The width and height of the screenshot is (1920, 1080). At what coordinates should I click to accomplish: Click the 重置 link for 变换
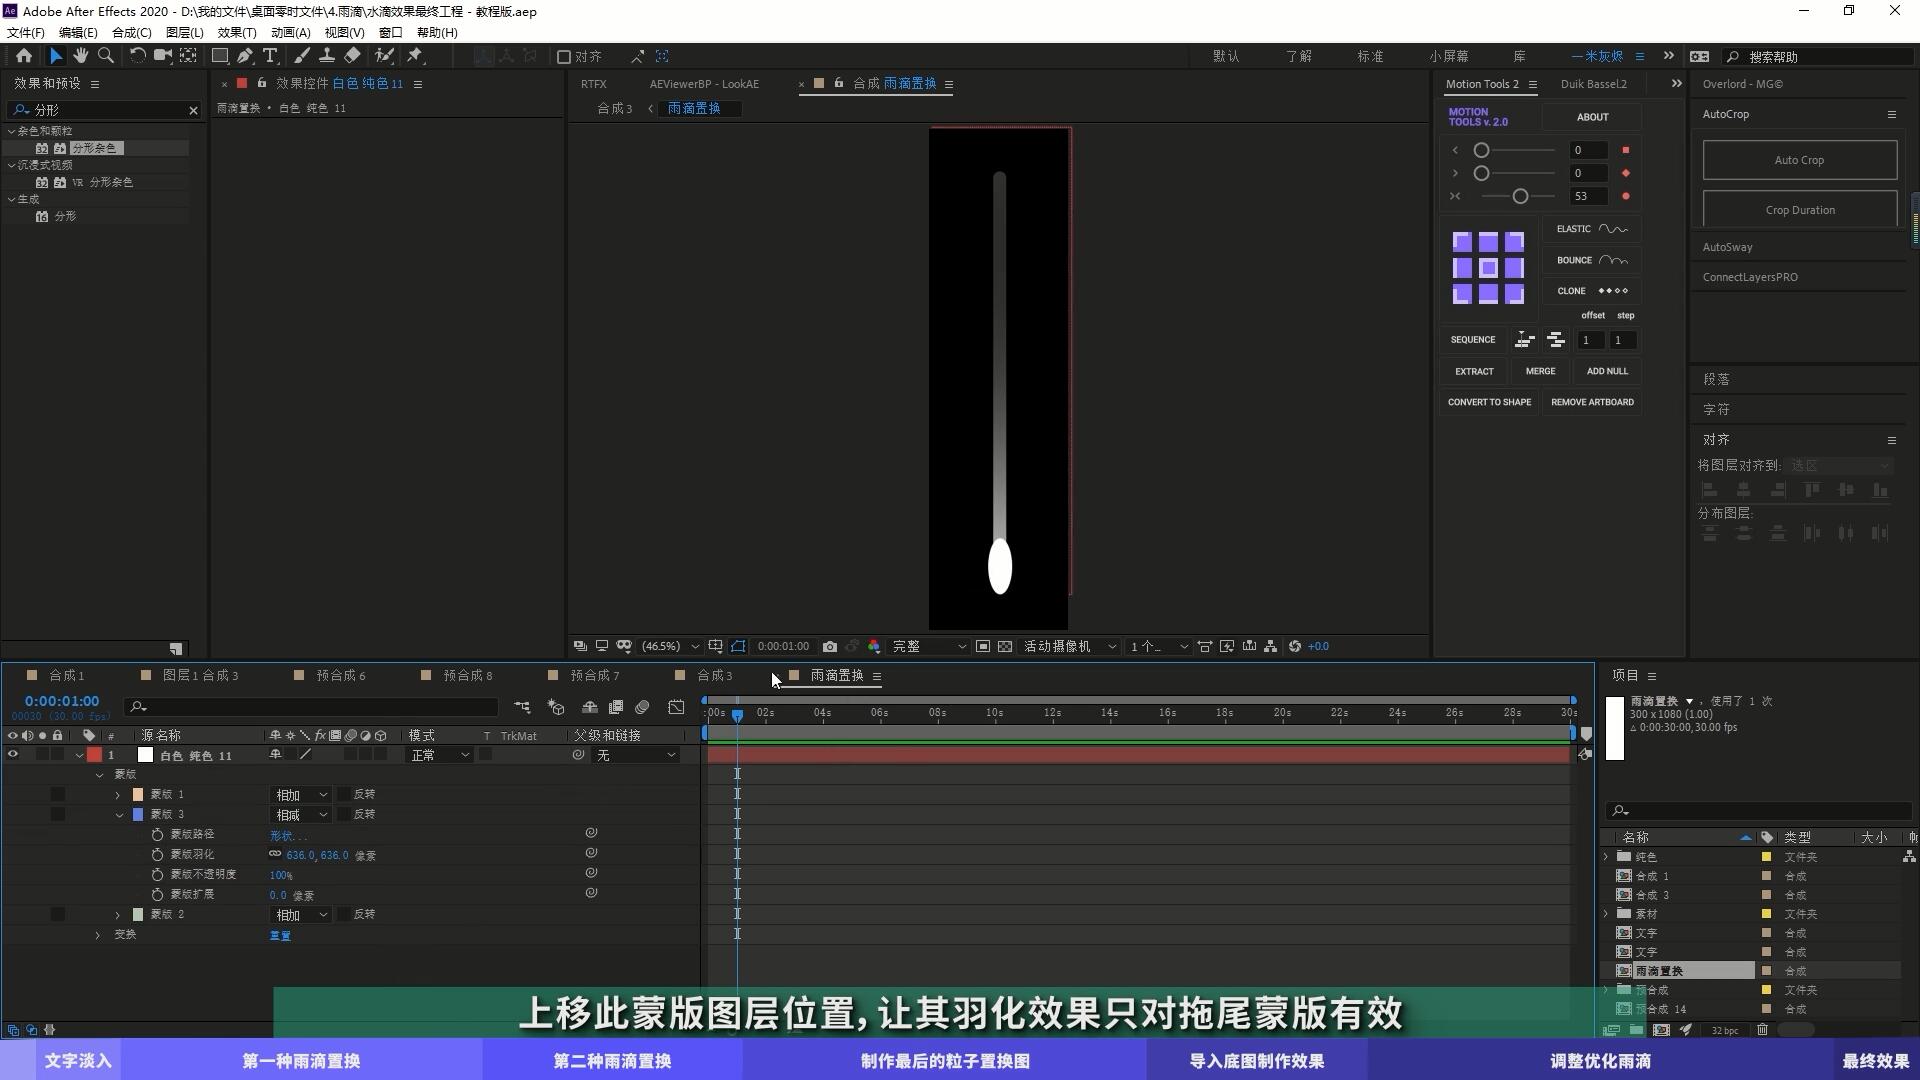pos(280,936)
